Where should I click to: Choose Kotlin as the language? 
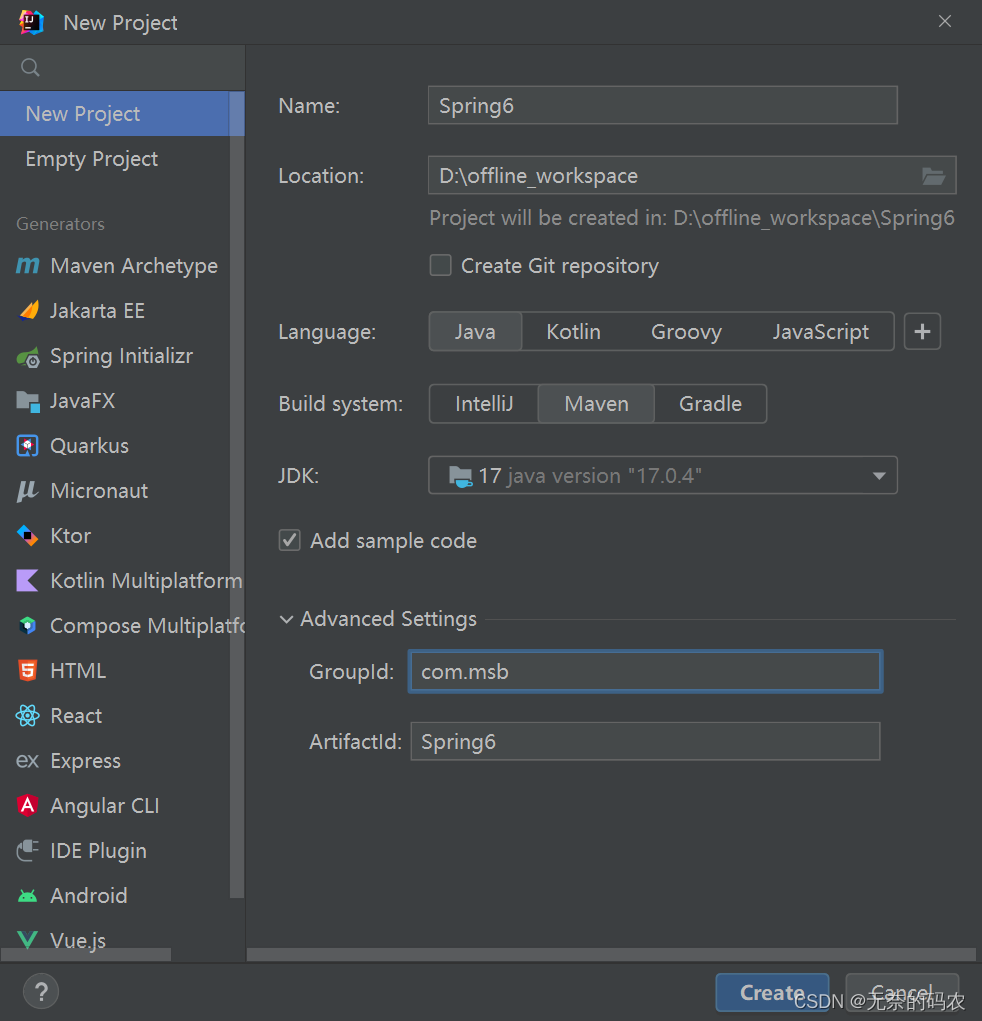click(574, 331)
